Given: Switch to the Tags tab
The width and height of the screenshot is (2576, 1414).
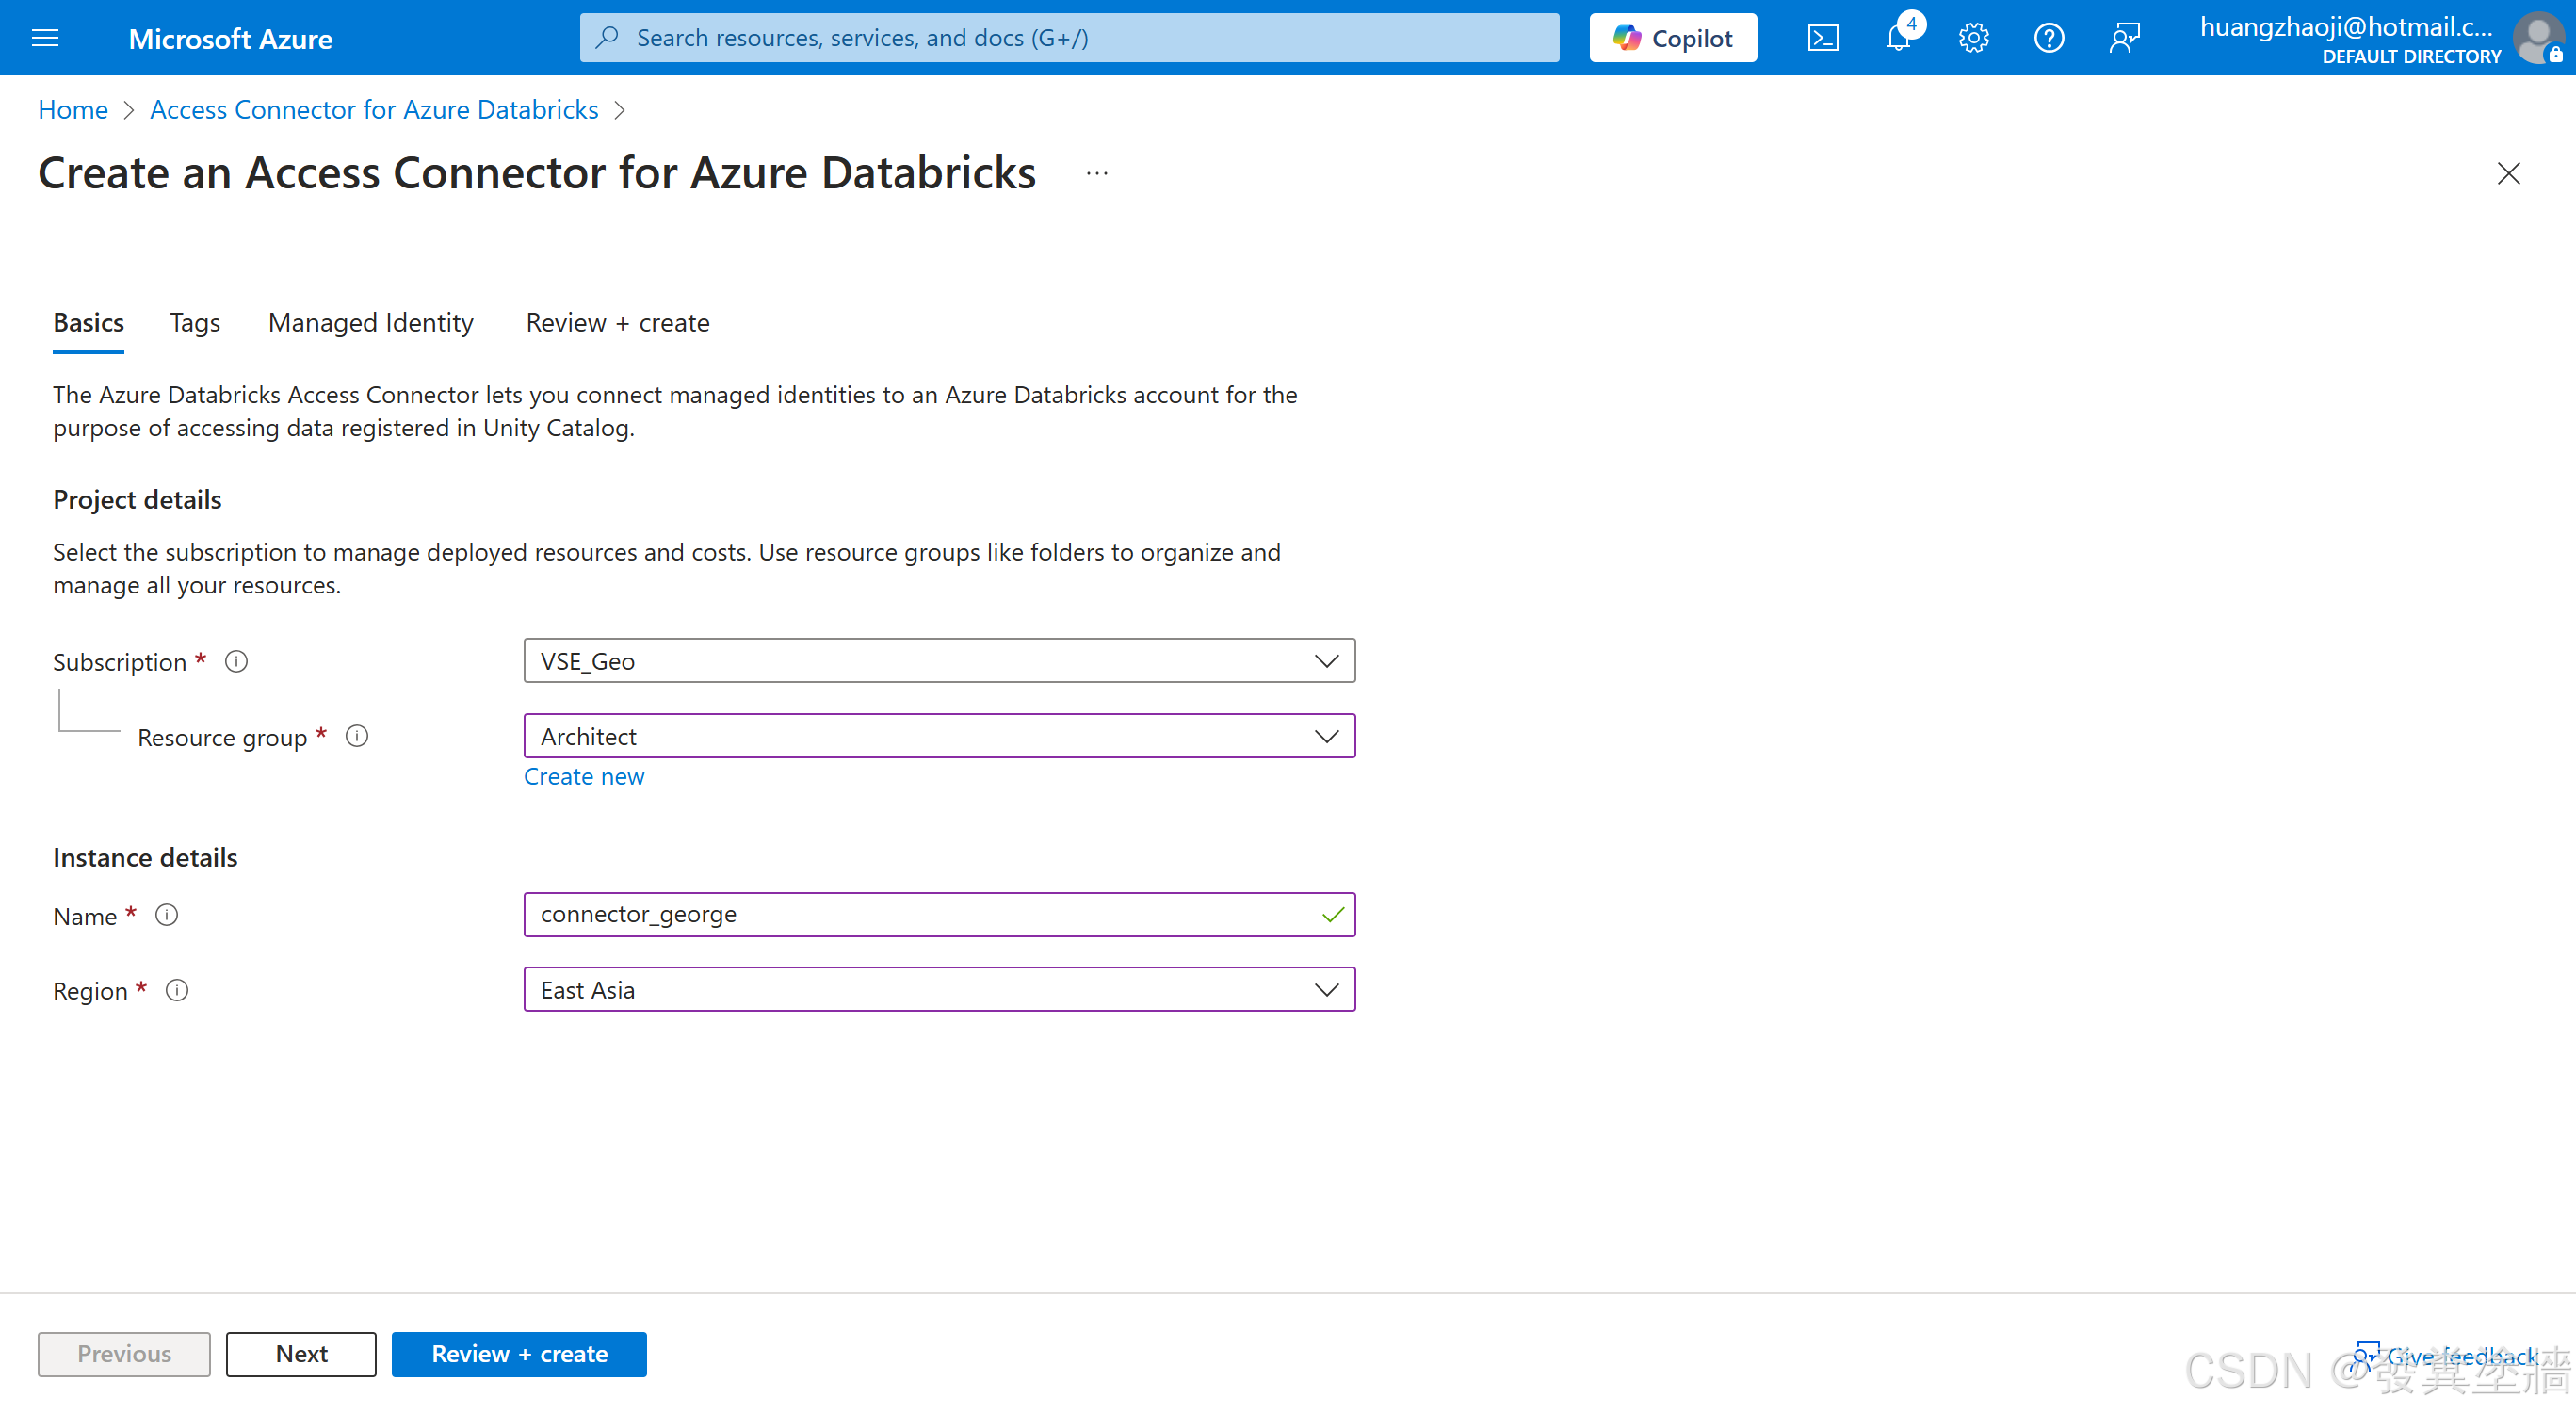Looking at the screenshot, I should click(195, 323).
